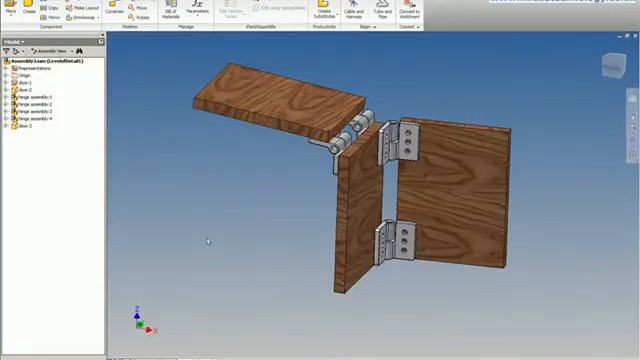Click the Place component tool
This screenshot has width=640, height=360.
[x=11, y=6]
